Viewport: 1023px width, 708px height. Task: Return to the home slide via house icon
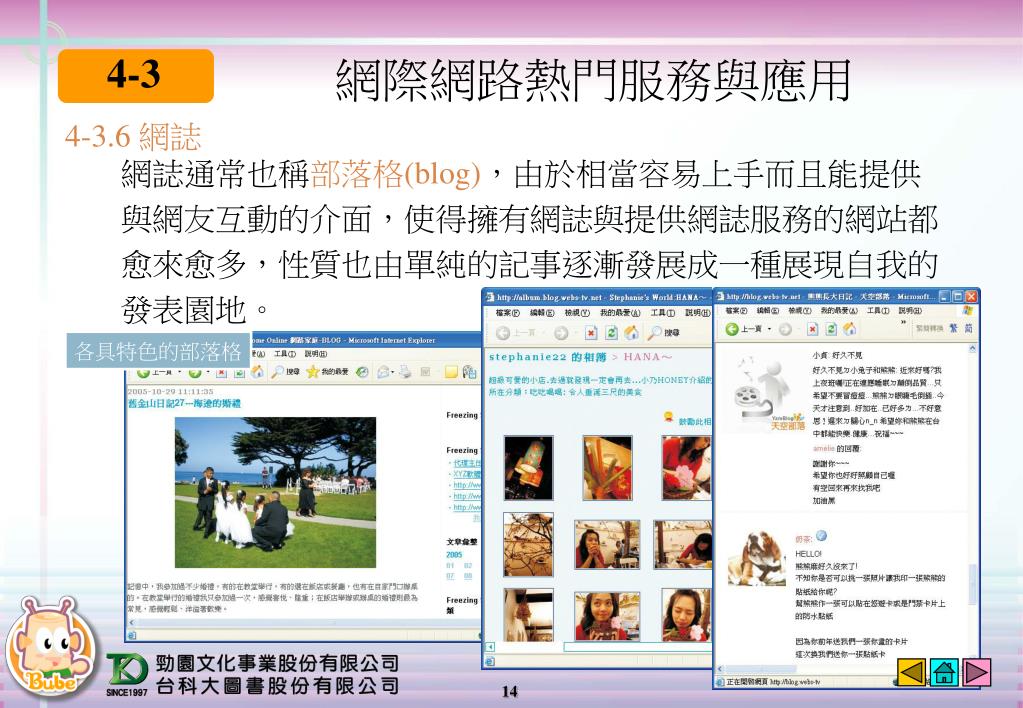(x=944, y=673)
